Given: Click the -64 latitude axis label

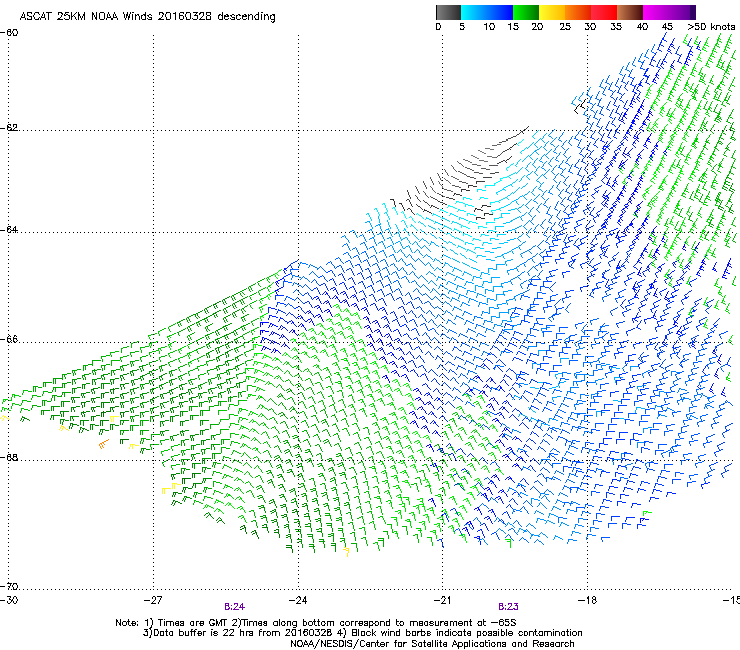Looking at the screenshot, I should click(x=9, y=229).
